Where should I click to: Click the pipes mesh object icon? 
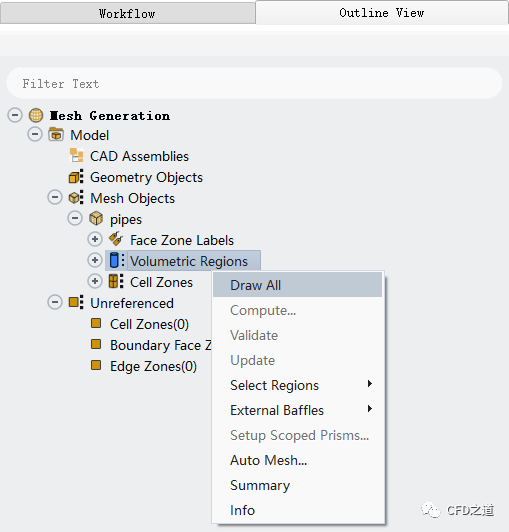click(x=96, y=218)
